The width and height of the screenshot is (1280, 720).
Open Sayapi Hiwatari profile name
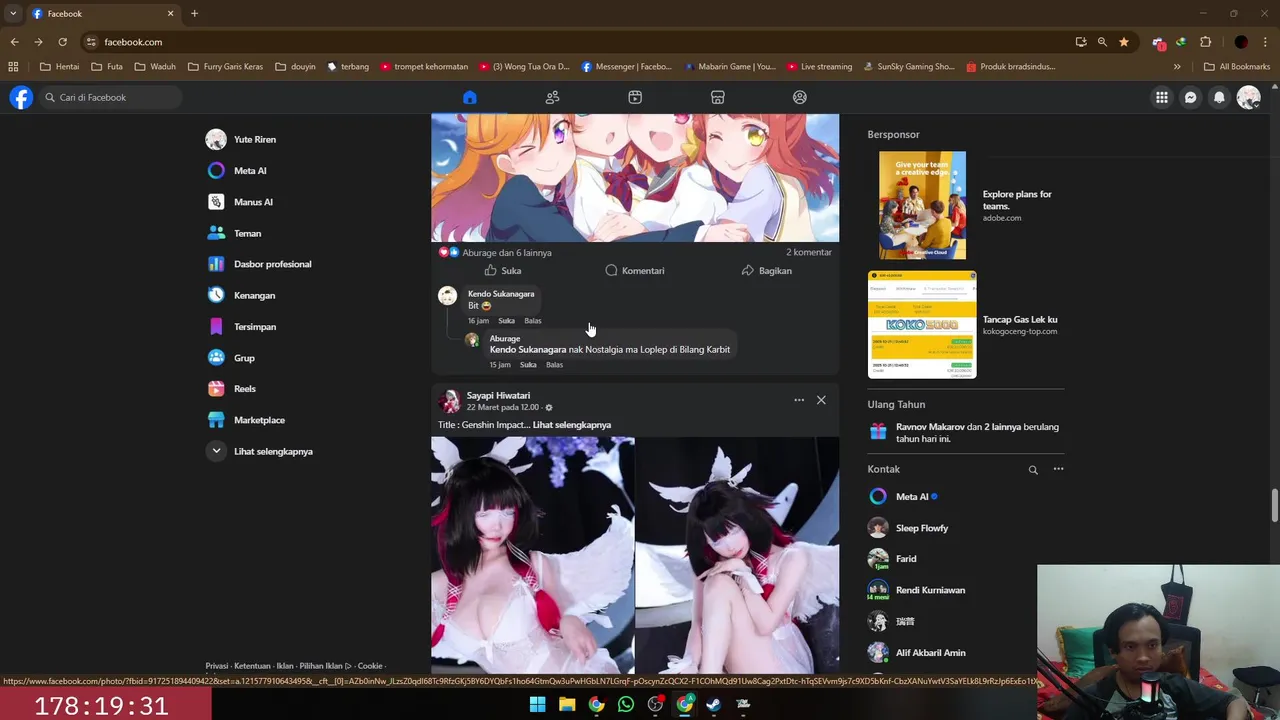[x=498, y=396]
